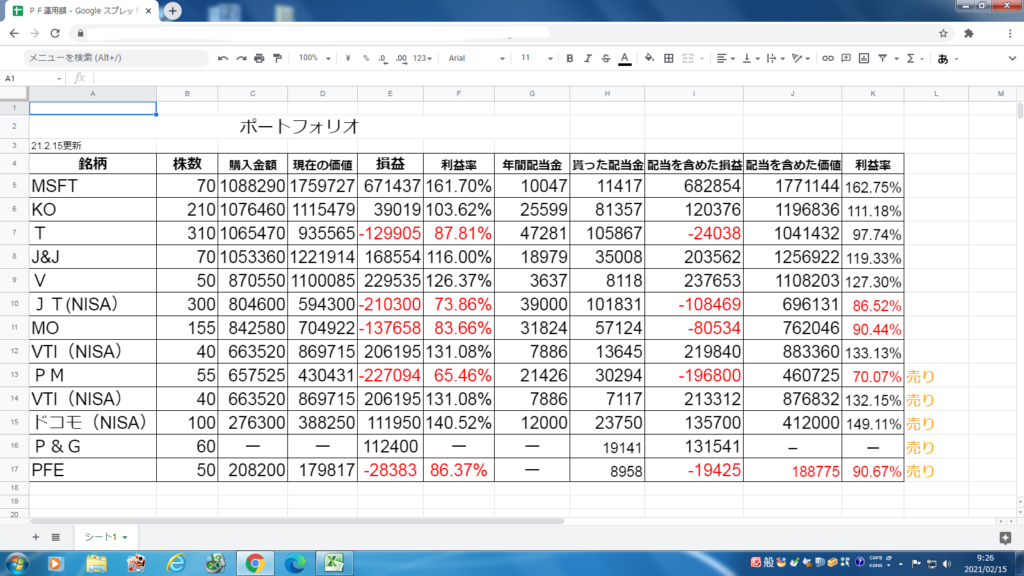Screen dimensions: 1024x576
Task: Select the cell showing -227094
Action: coord(390,376)
